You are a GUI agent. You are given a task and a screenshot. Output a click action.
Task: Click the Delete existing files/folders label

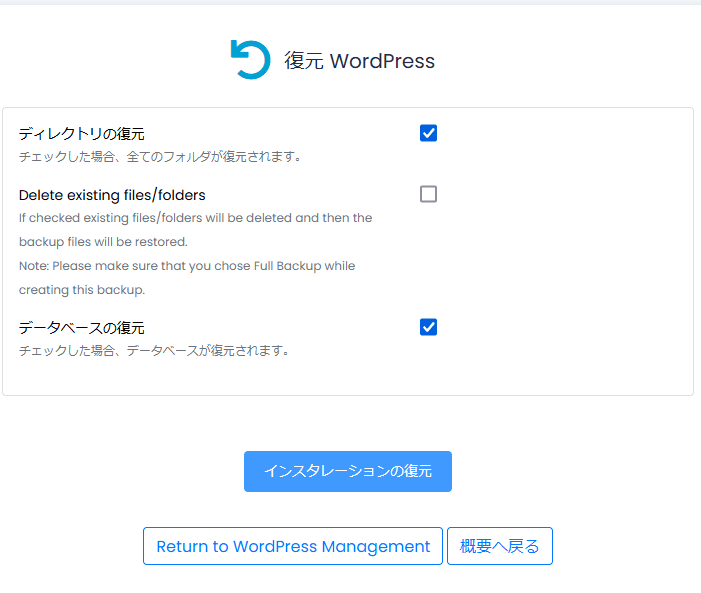112,195
